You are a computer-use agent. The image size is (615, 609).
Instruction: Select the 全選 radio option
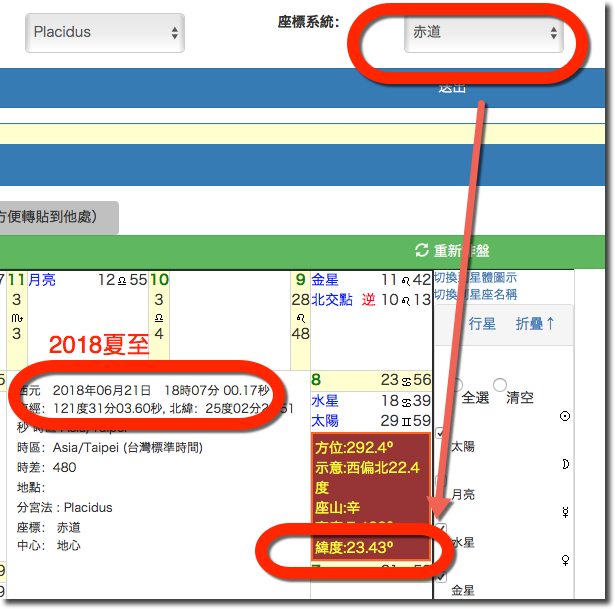coord(458,385)
